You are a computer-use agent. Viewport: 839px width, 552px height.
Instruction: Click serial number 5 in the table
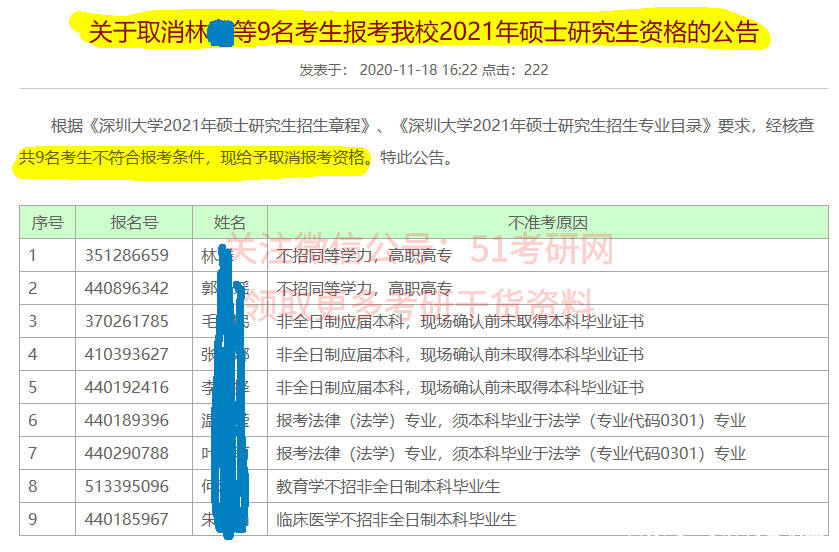[x=33, y=387]
